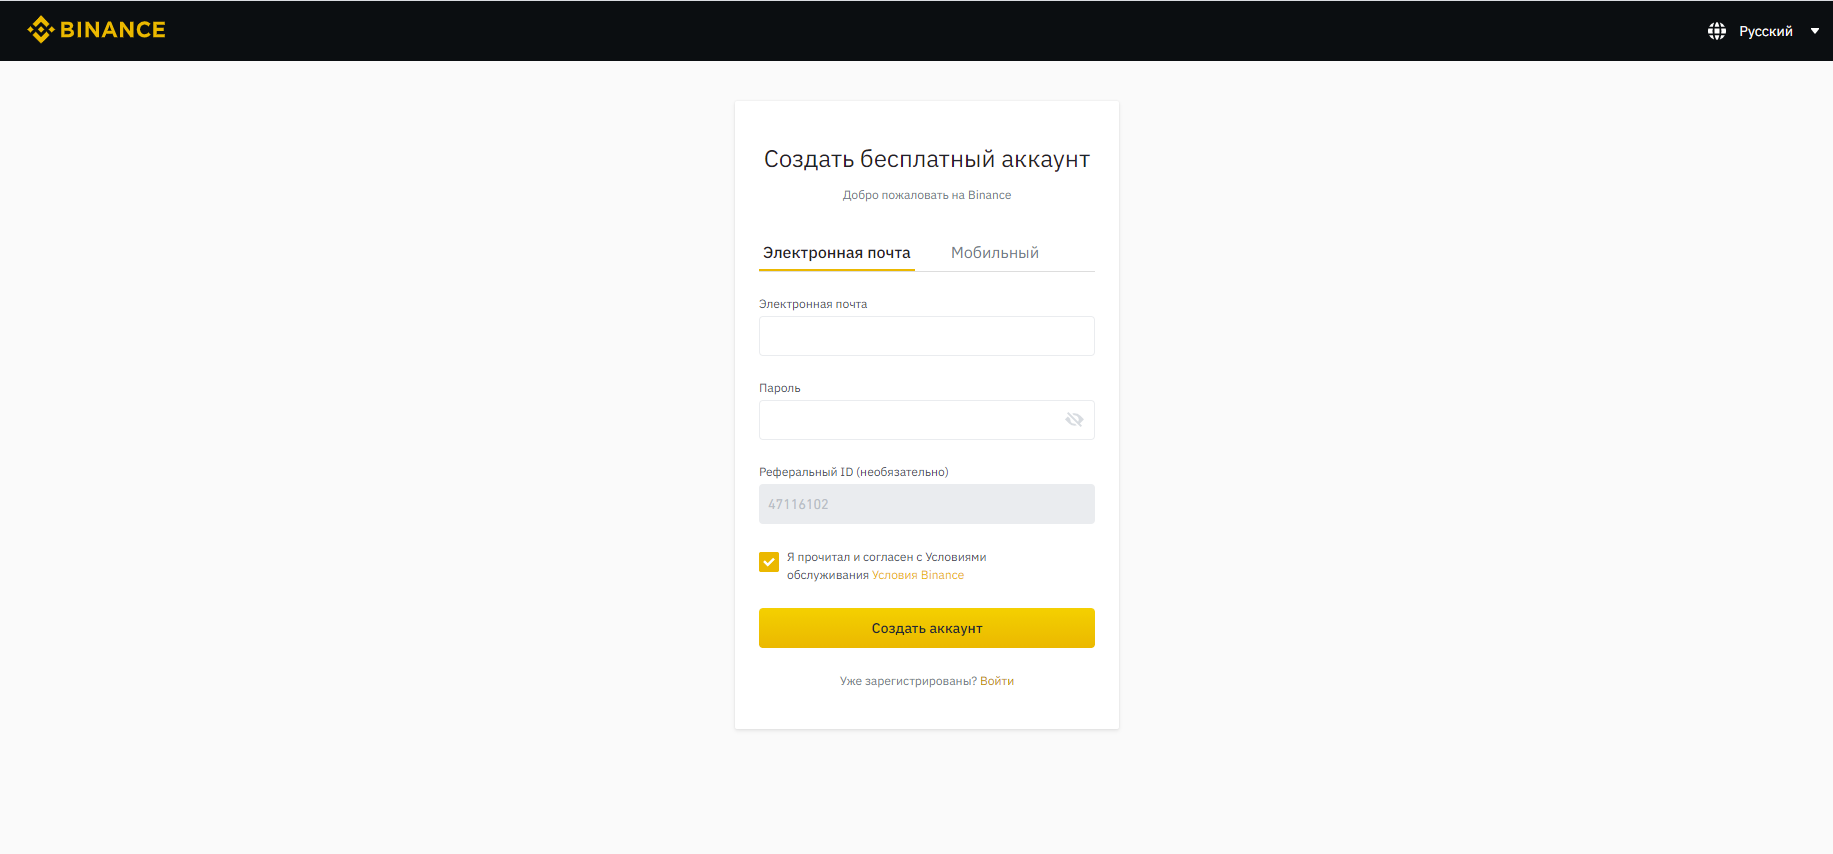Viewport: 1833px width, 854px height.
Task: Switch to the Мобильный tab
Action: (x=995, y=253)
